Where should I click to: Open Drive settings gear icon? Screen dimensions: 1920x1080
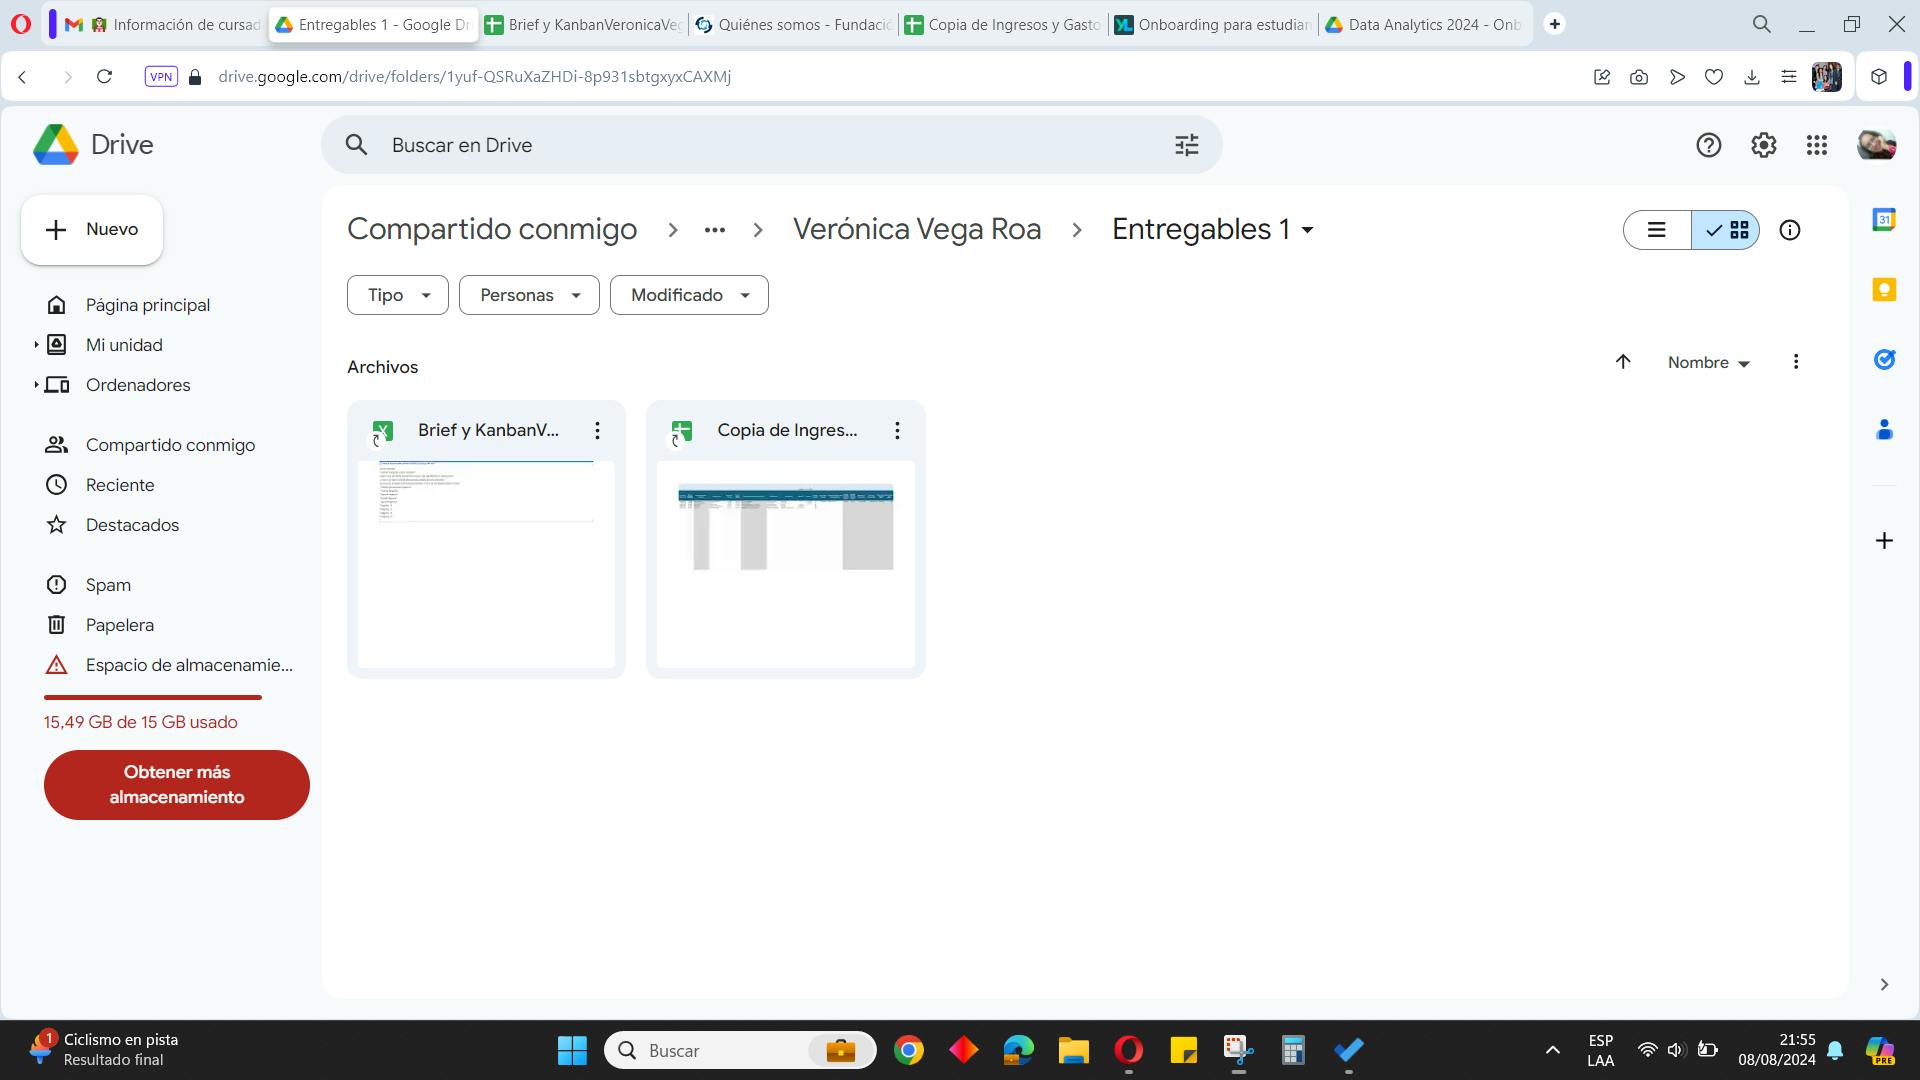(x=1763, y=145)
